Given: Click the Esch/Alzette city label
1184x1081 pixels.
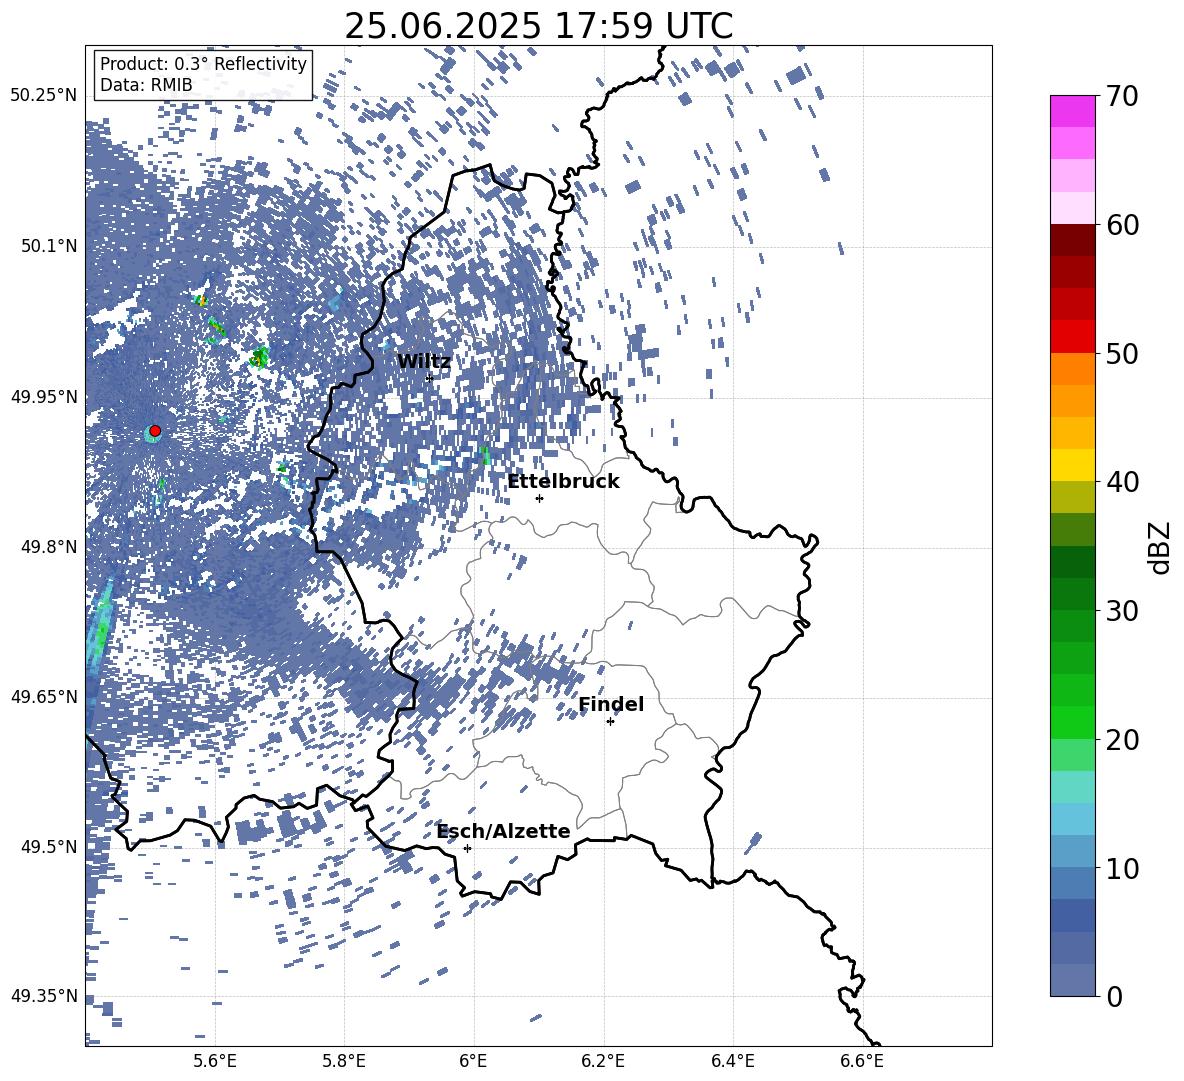Looking at the screenshot, I should point(503,831).
